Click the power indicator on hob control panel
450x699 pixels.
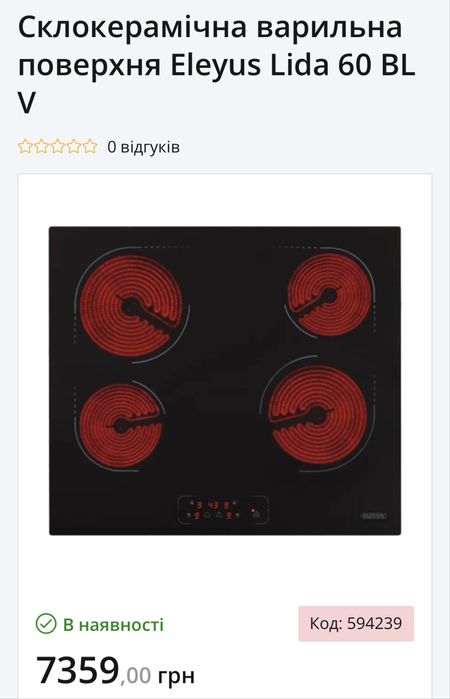255,511
